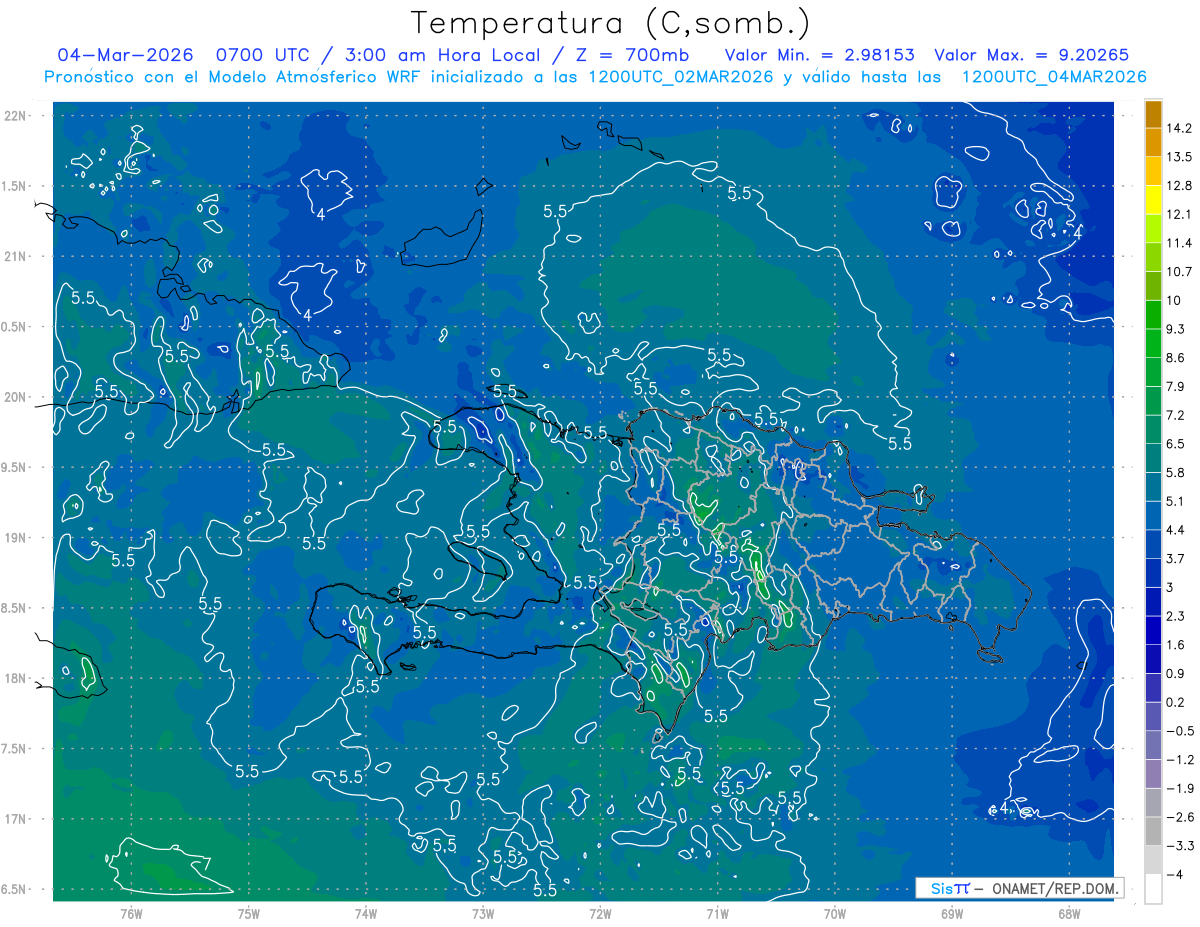
Task: Click the 74W longitude axis label
Action: [366, 913]
